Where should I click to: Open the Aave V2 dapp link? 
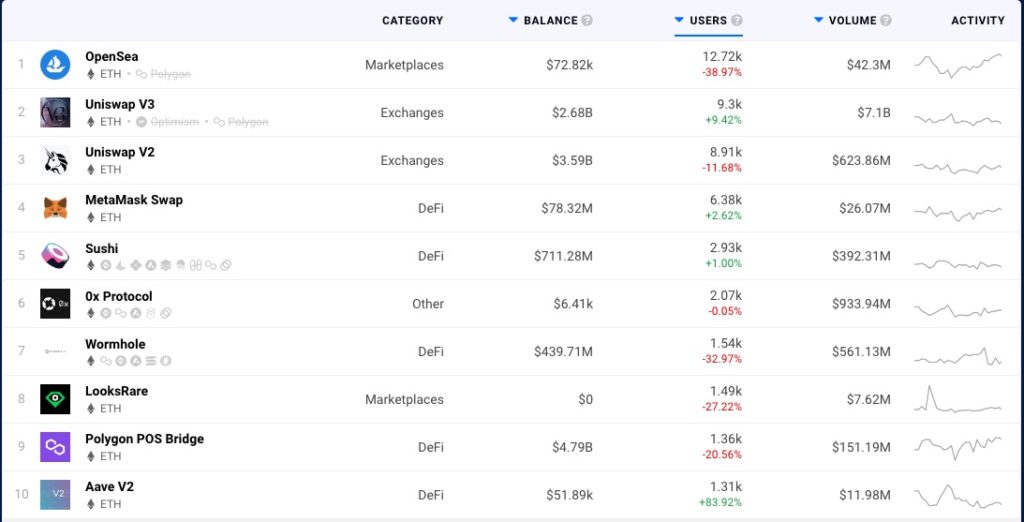(109, 487)
